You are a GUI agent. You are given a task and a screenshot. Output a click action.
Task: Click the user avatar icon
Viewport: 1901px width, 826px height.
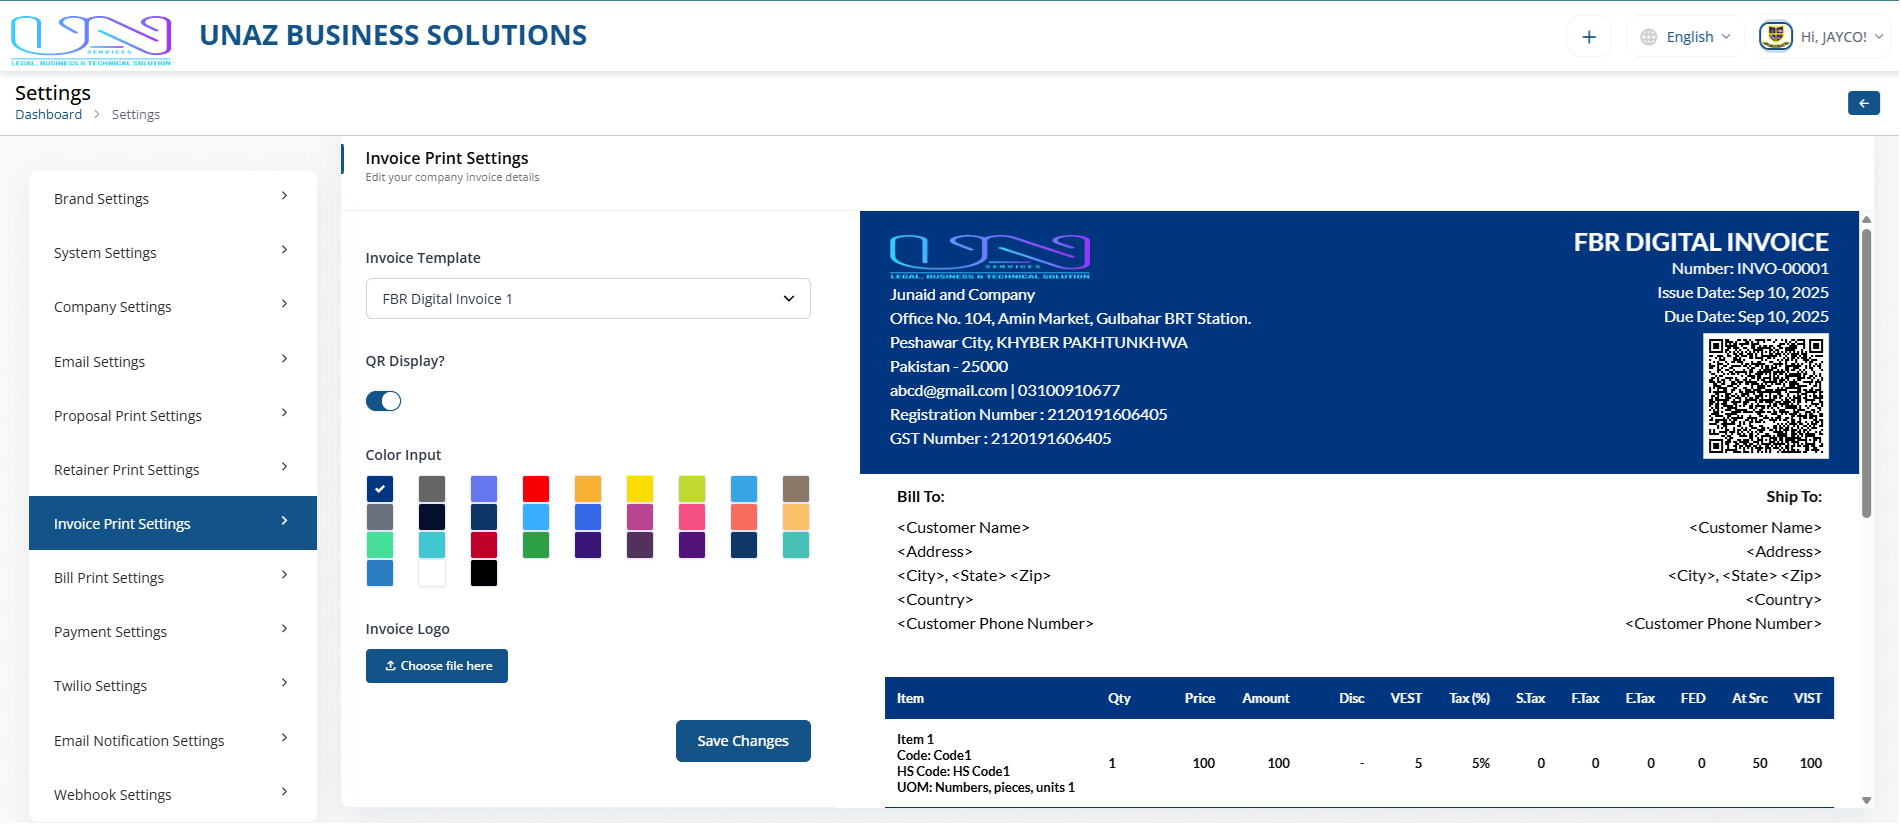point(1775,37)
